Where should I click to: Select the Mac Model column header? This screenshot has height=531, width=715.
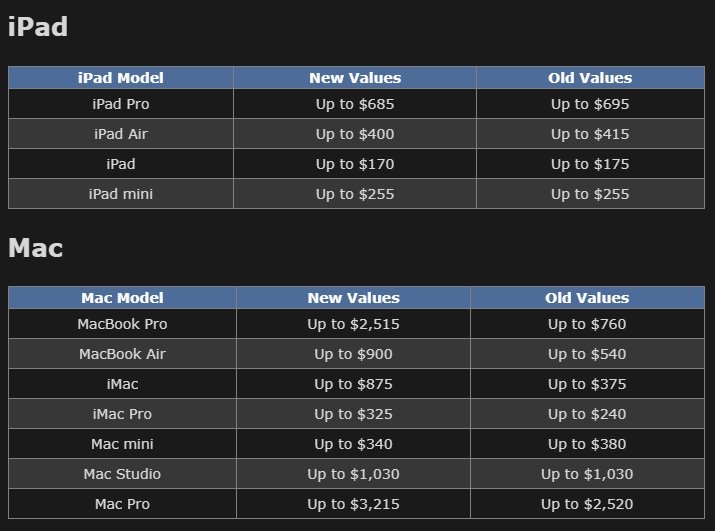(x=122, y=298)
